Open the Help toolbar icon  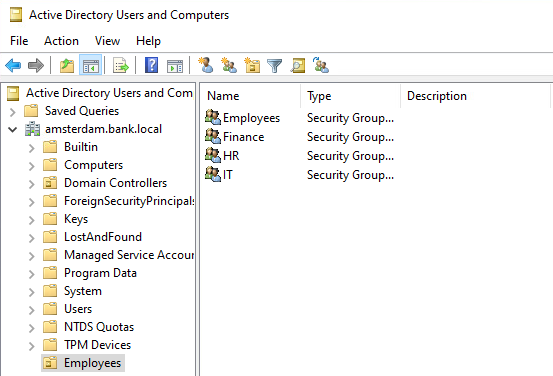(152, 66)
